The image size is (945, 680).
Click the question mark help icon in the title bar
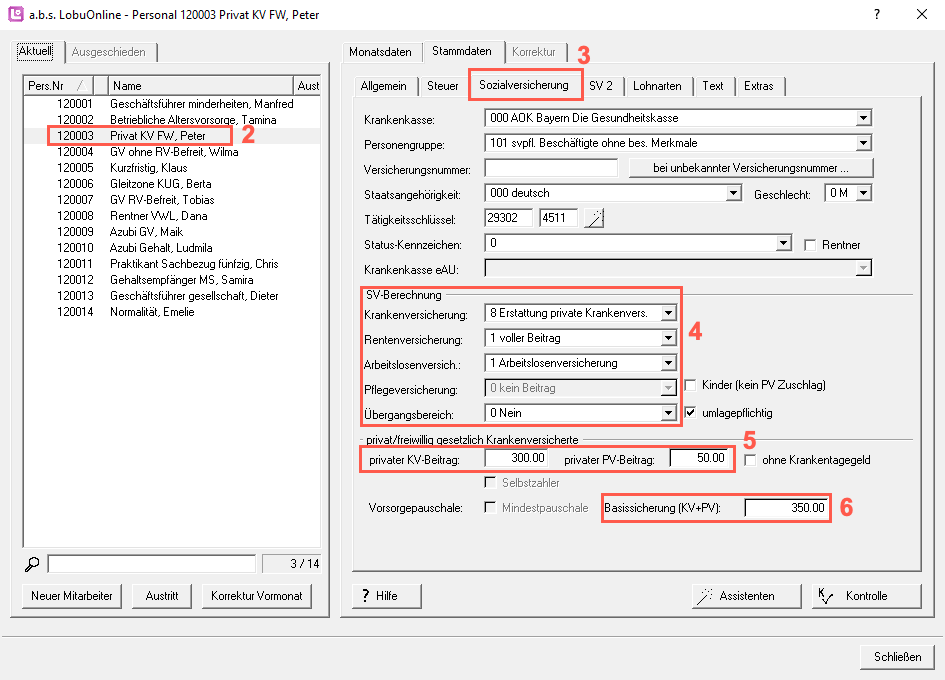tap(877, 14)
